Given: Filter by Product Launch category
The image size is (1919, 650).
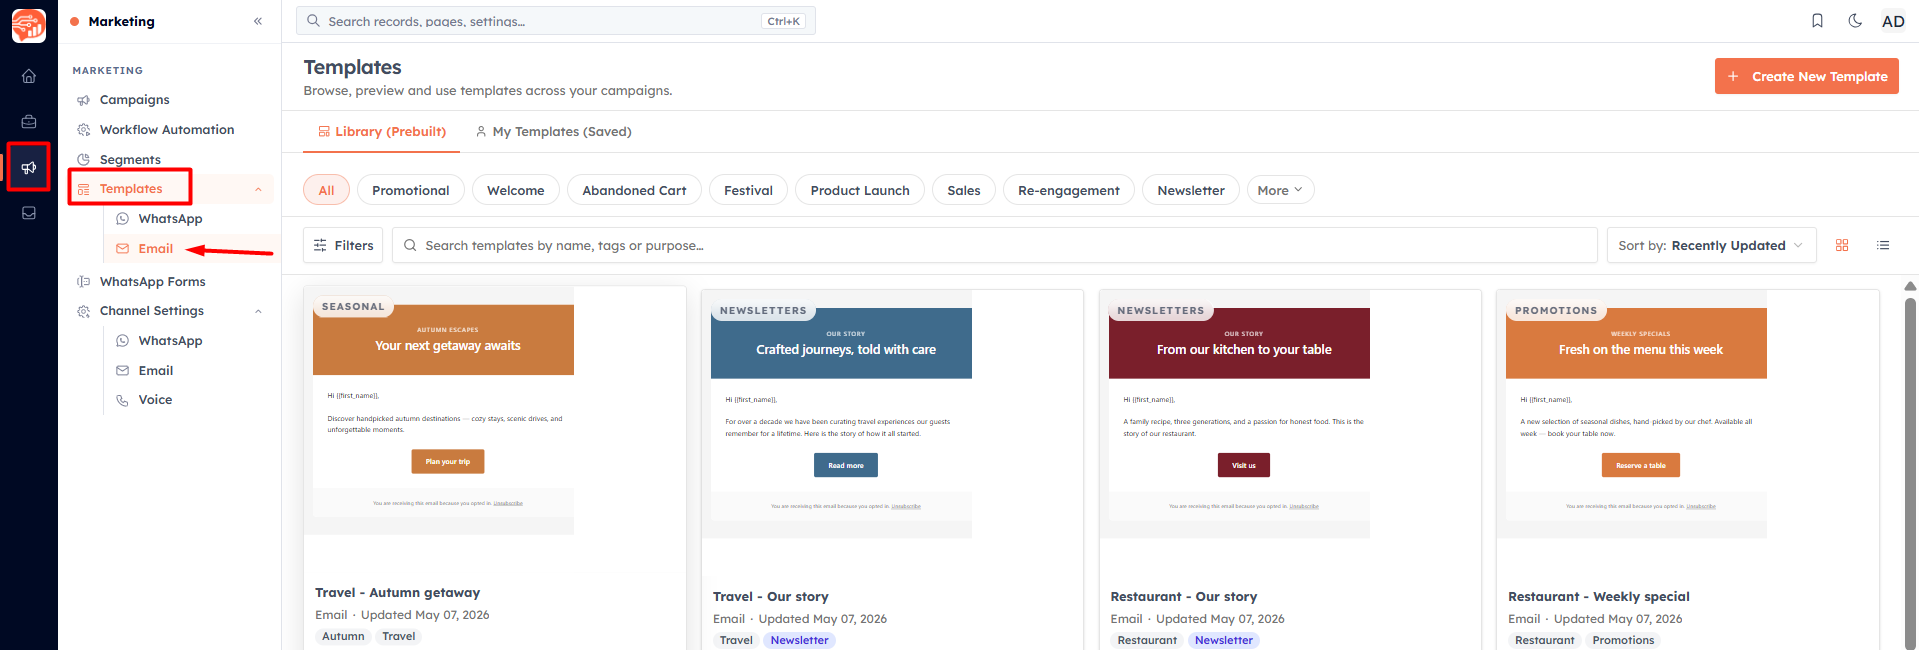Looking at the screenshot, I should [860, 190].
